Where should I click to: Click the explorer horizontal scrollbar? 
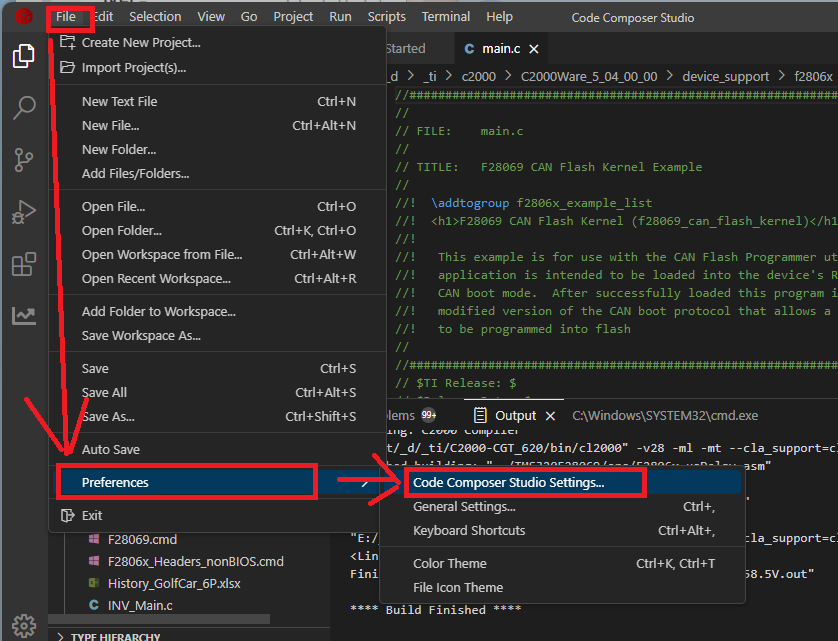point(159,619)
